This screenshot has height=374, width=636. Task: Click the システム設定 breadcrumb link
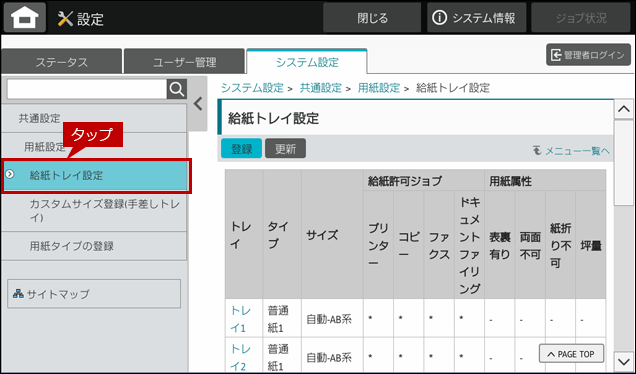[x=252, y=88]
